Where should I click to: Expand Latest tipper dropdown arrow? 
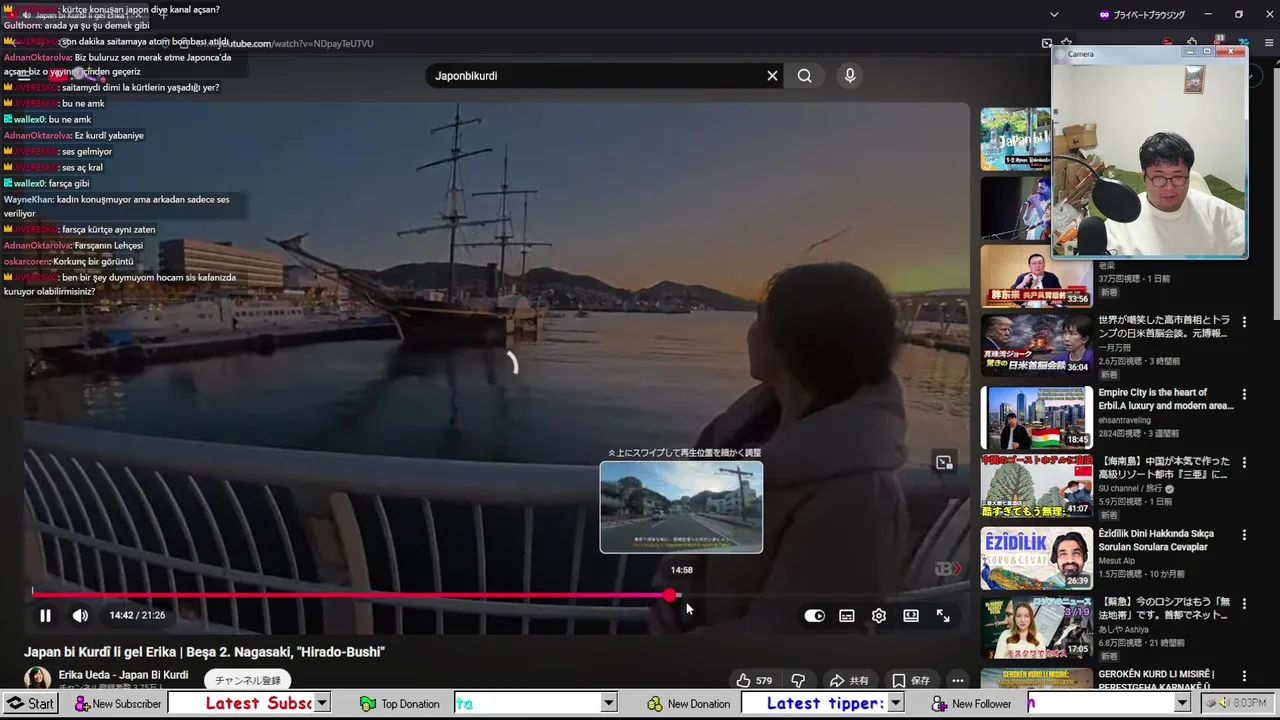click(x=895, y=704)
